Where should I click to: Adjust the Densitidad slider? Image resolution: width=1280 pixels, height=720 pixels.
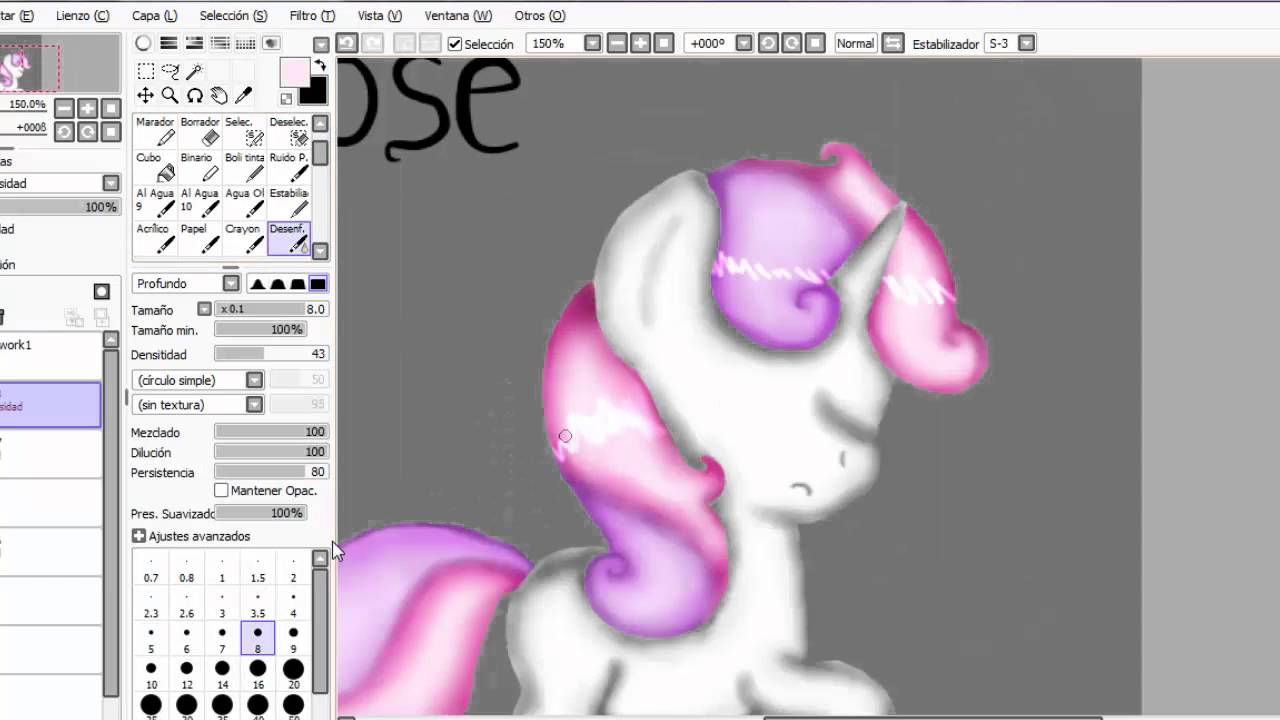[x=271, y=354]
